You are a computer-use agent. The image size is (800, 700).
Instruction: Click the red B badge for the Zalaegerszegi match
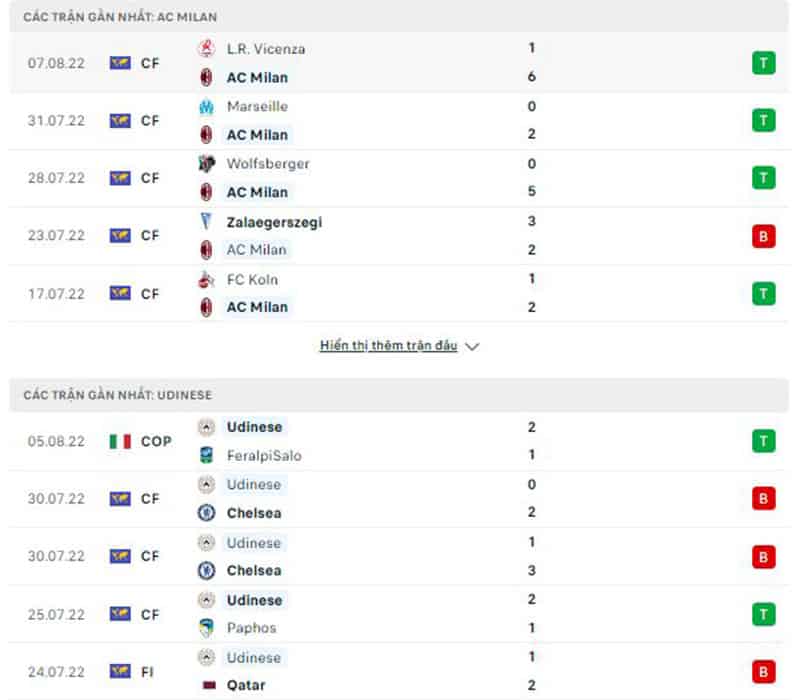764,236
